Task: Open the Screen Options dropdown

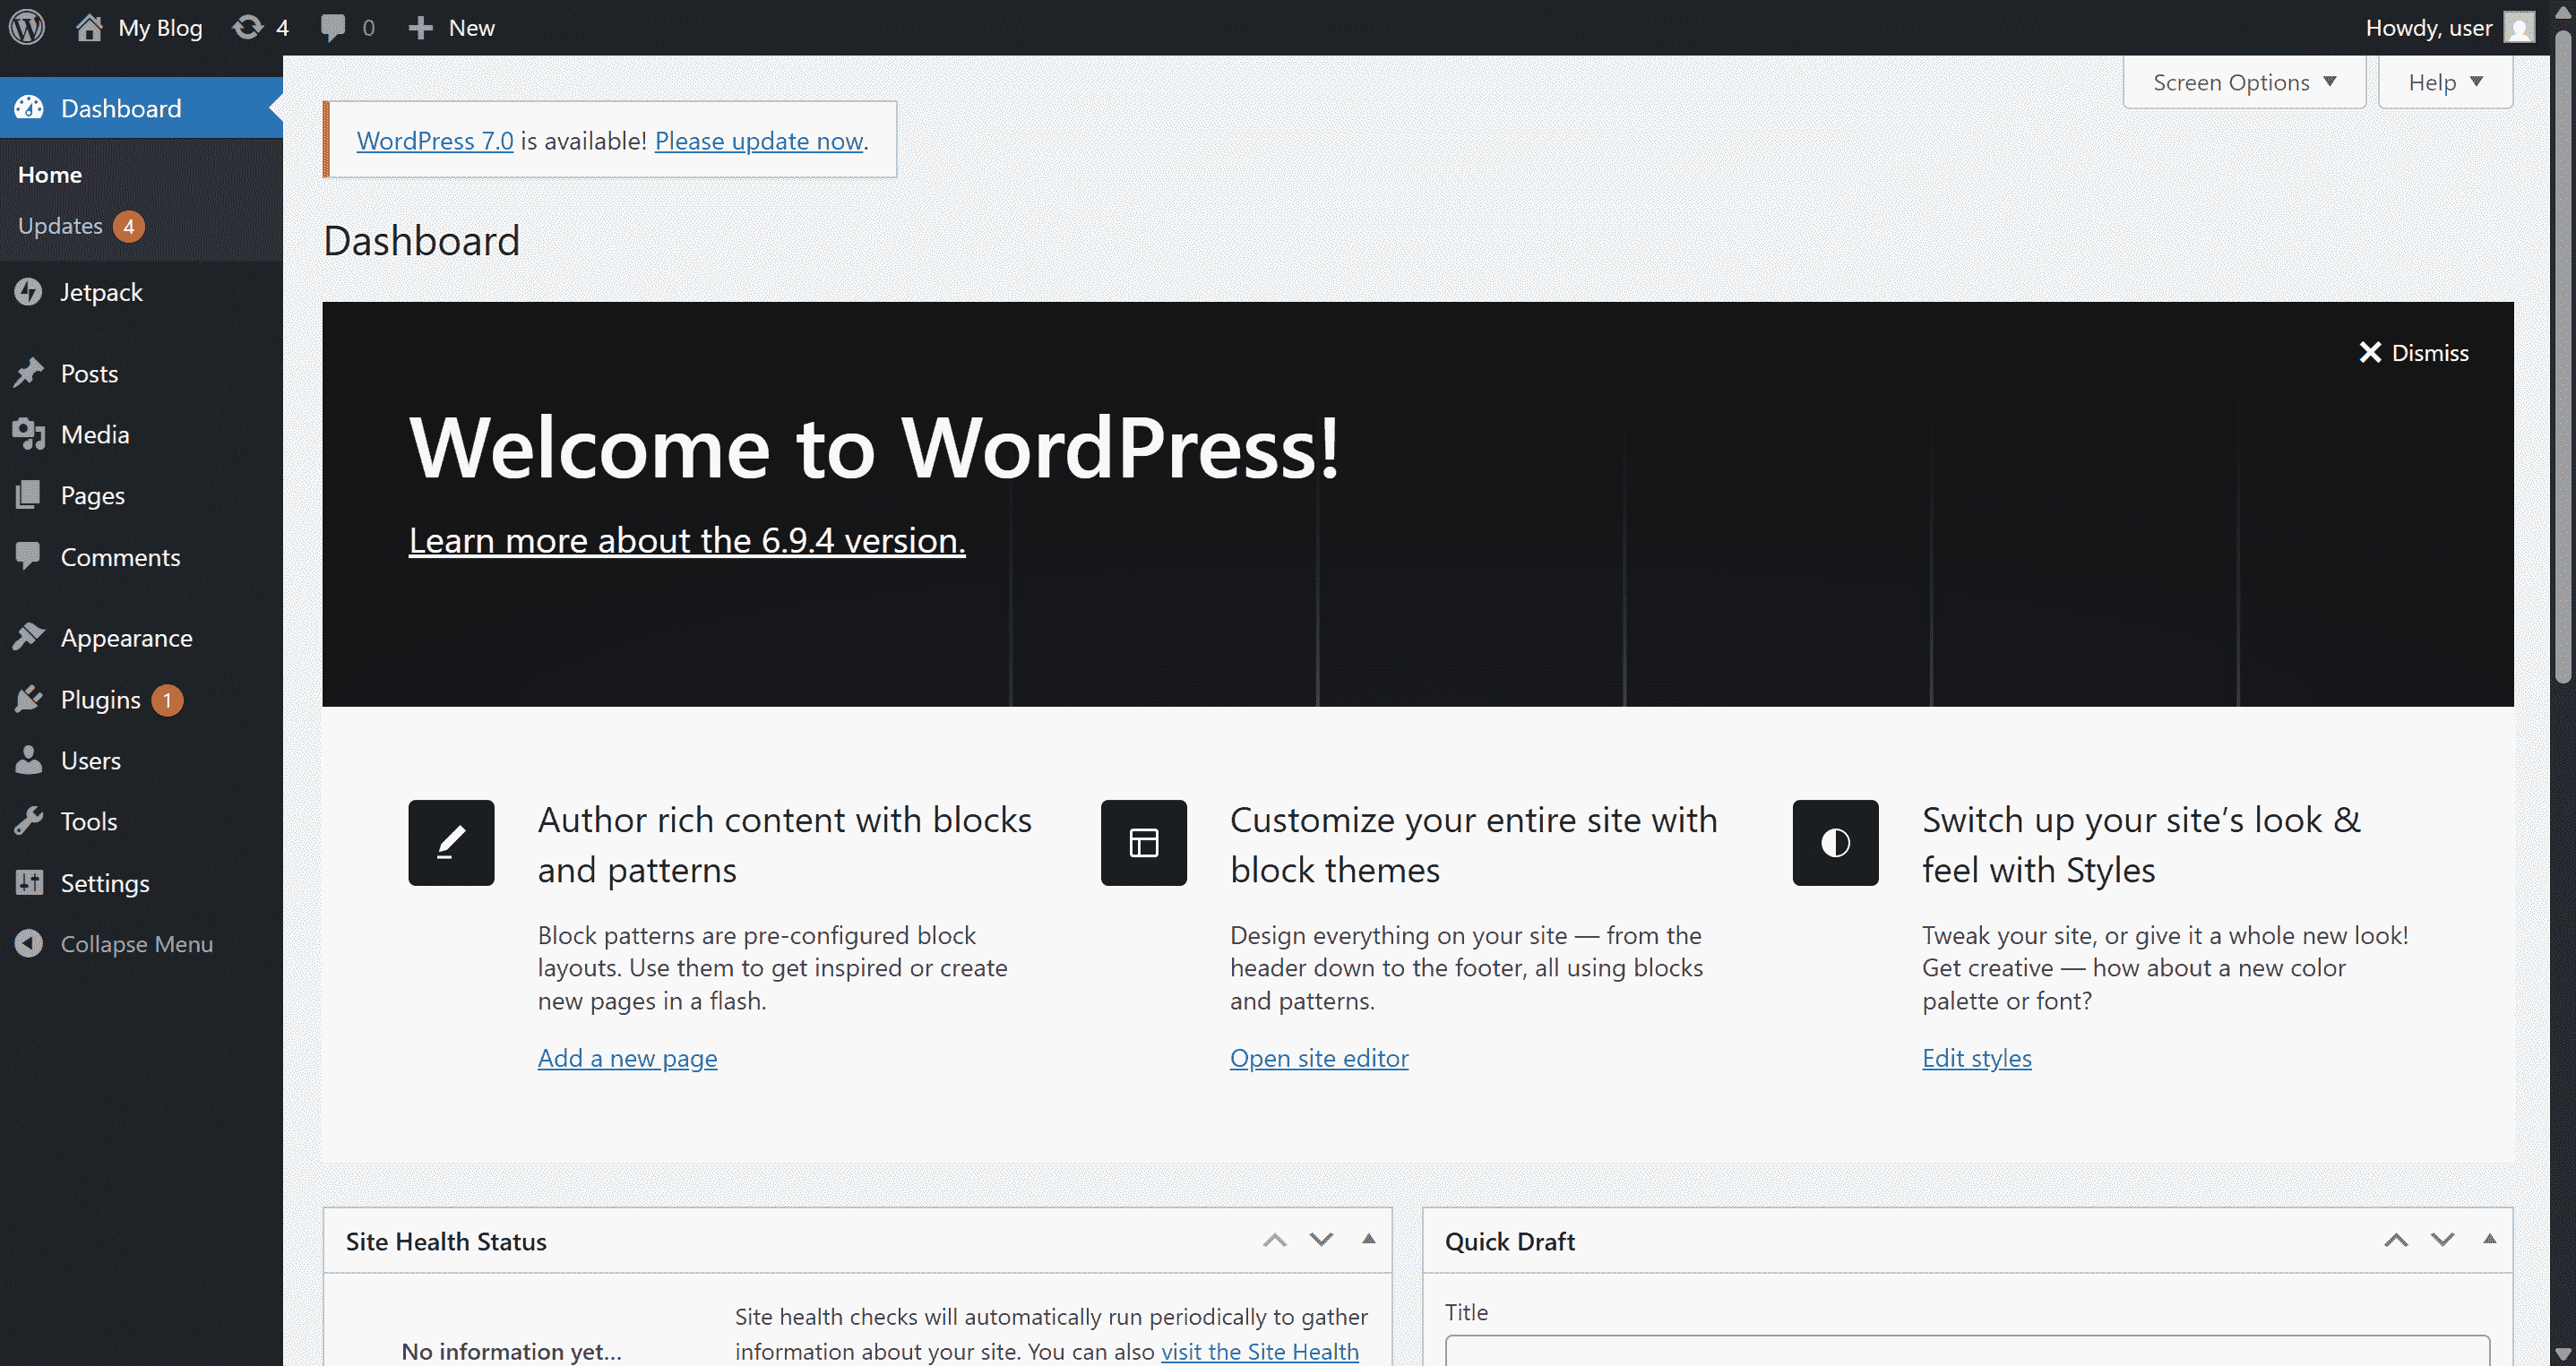Action: [x=2244, y=82]
